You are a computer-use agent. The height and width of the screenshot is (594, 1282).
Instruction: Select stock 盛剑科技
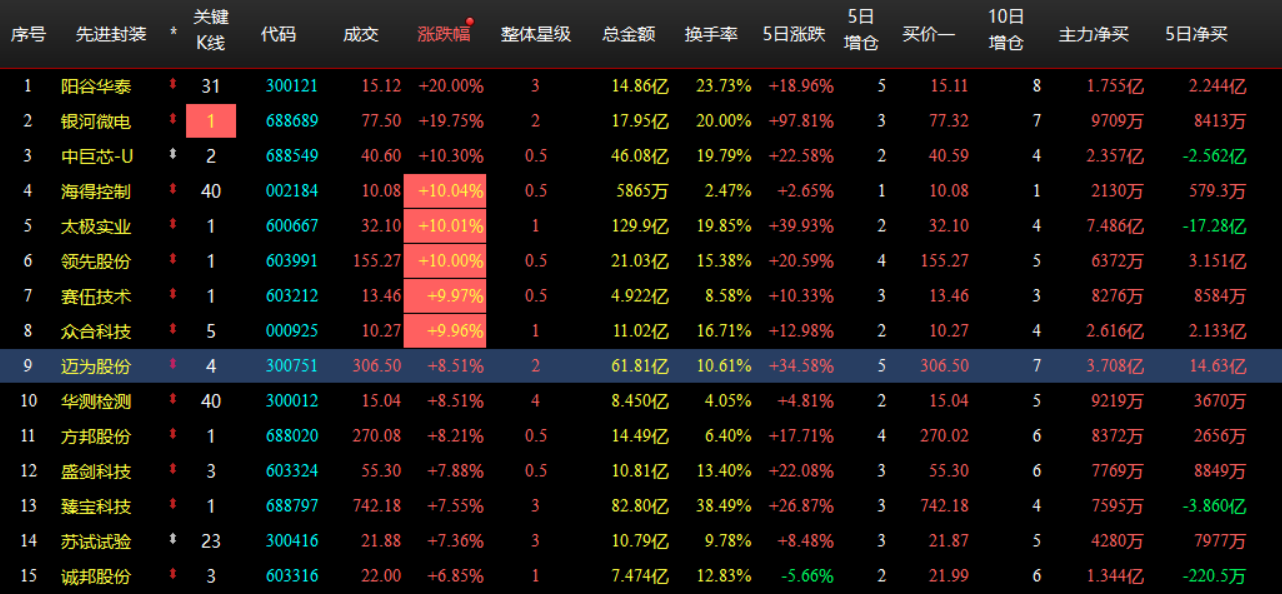coord(96,472)
